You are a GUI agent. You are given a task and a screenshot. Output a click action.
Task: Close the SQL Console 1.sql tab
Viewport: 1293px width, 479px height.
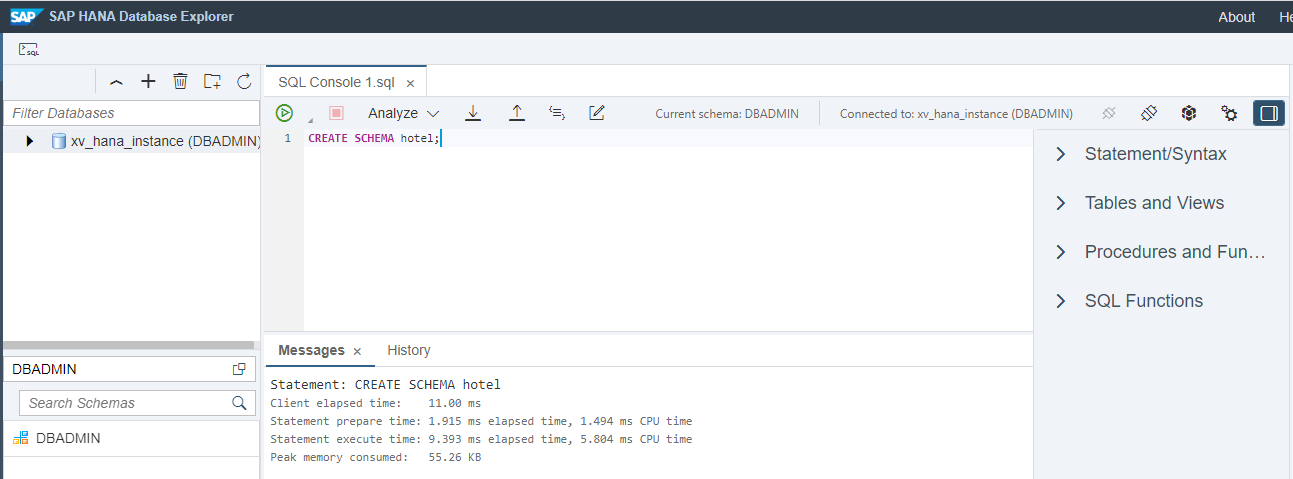tap(410, 83)
